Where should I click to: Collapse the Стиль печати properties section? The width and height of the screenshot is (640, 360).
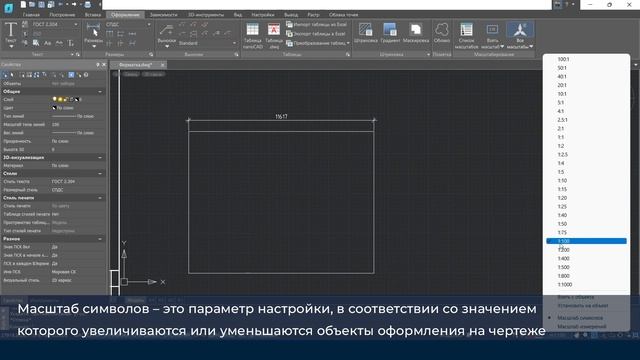click(x=100, y=198)
